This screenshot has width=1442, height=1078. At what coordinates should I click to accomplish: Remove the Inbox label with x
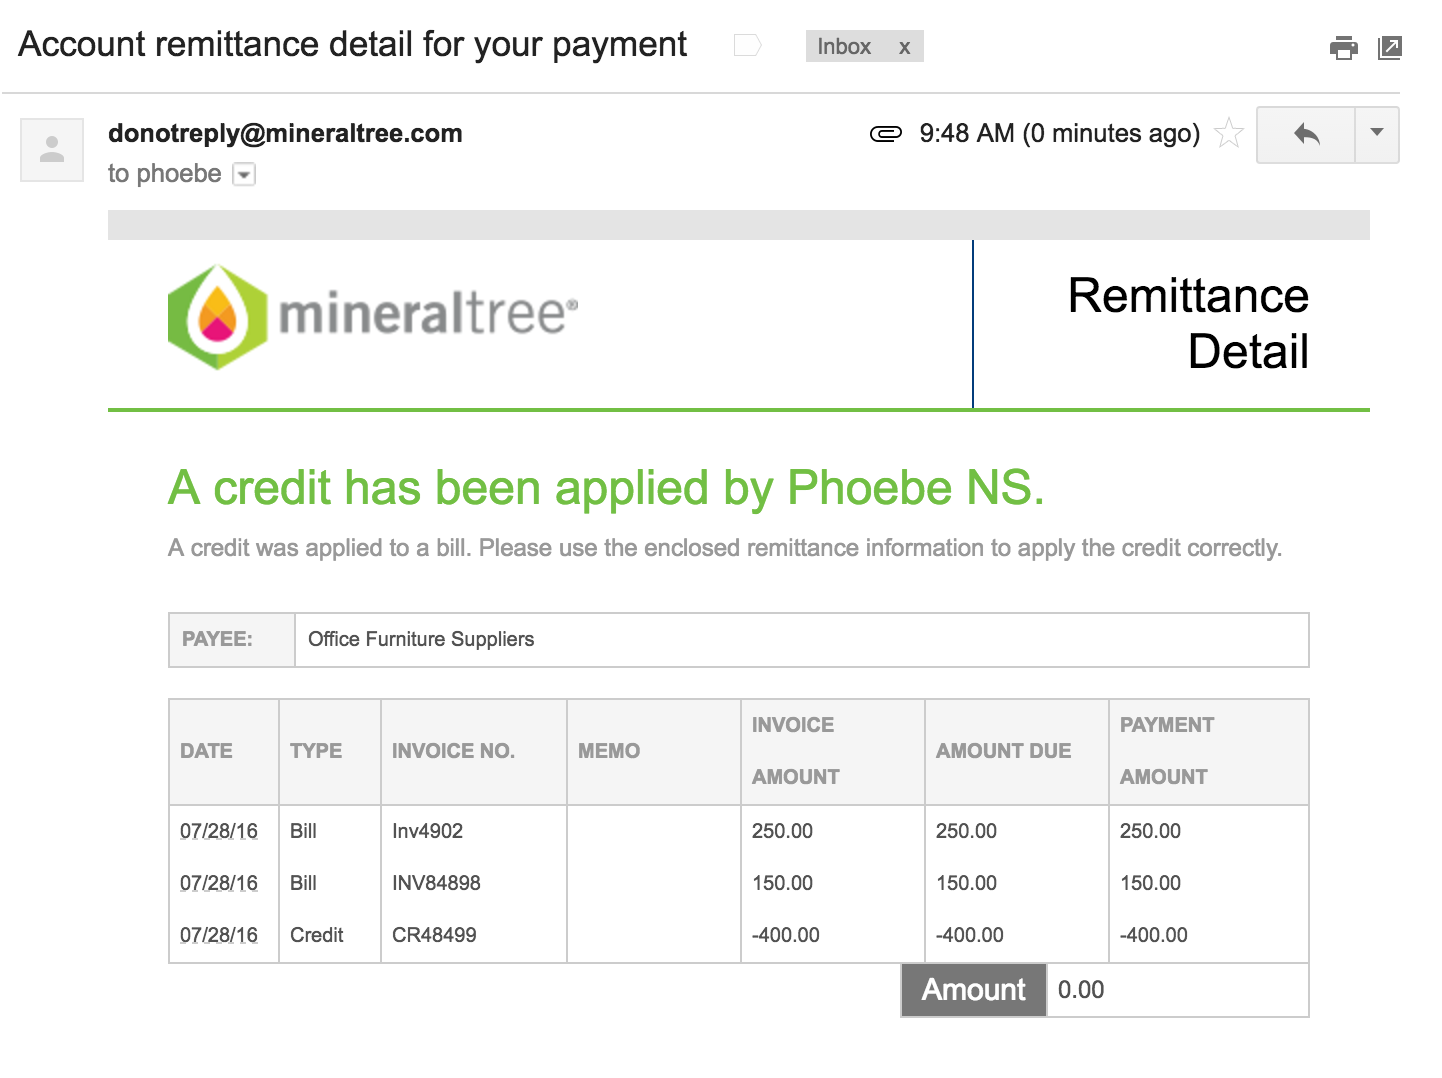click(x=904, y=47)
